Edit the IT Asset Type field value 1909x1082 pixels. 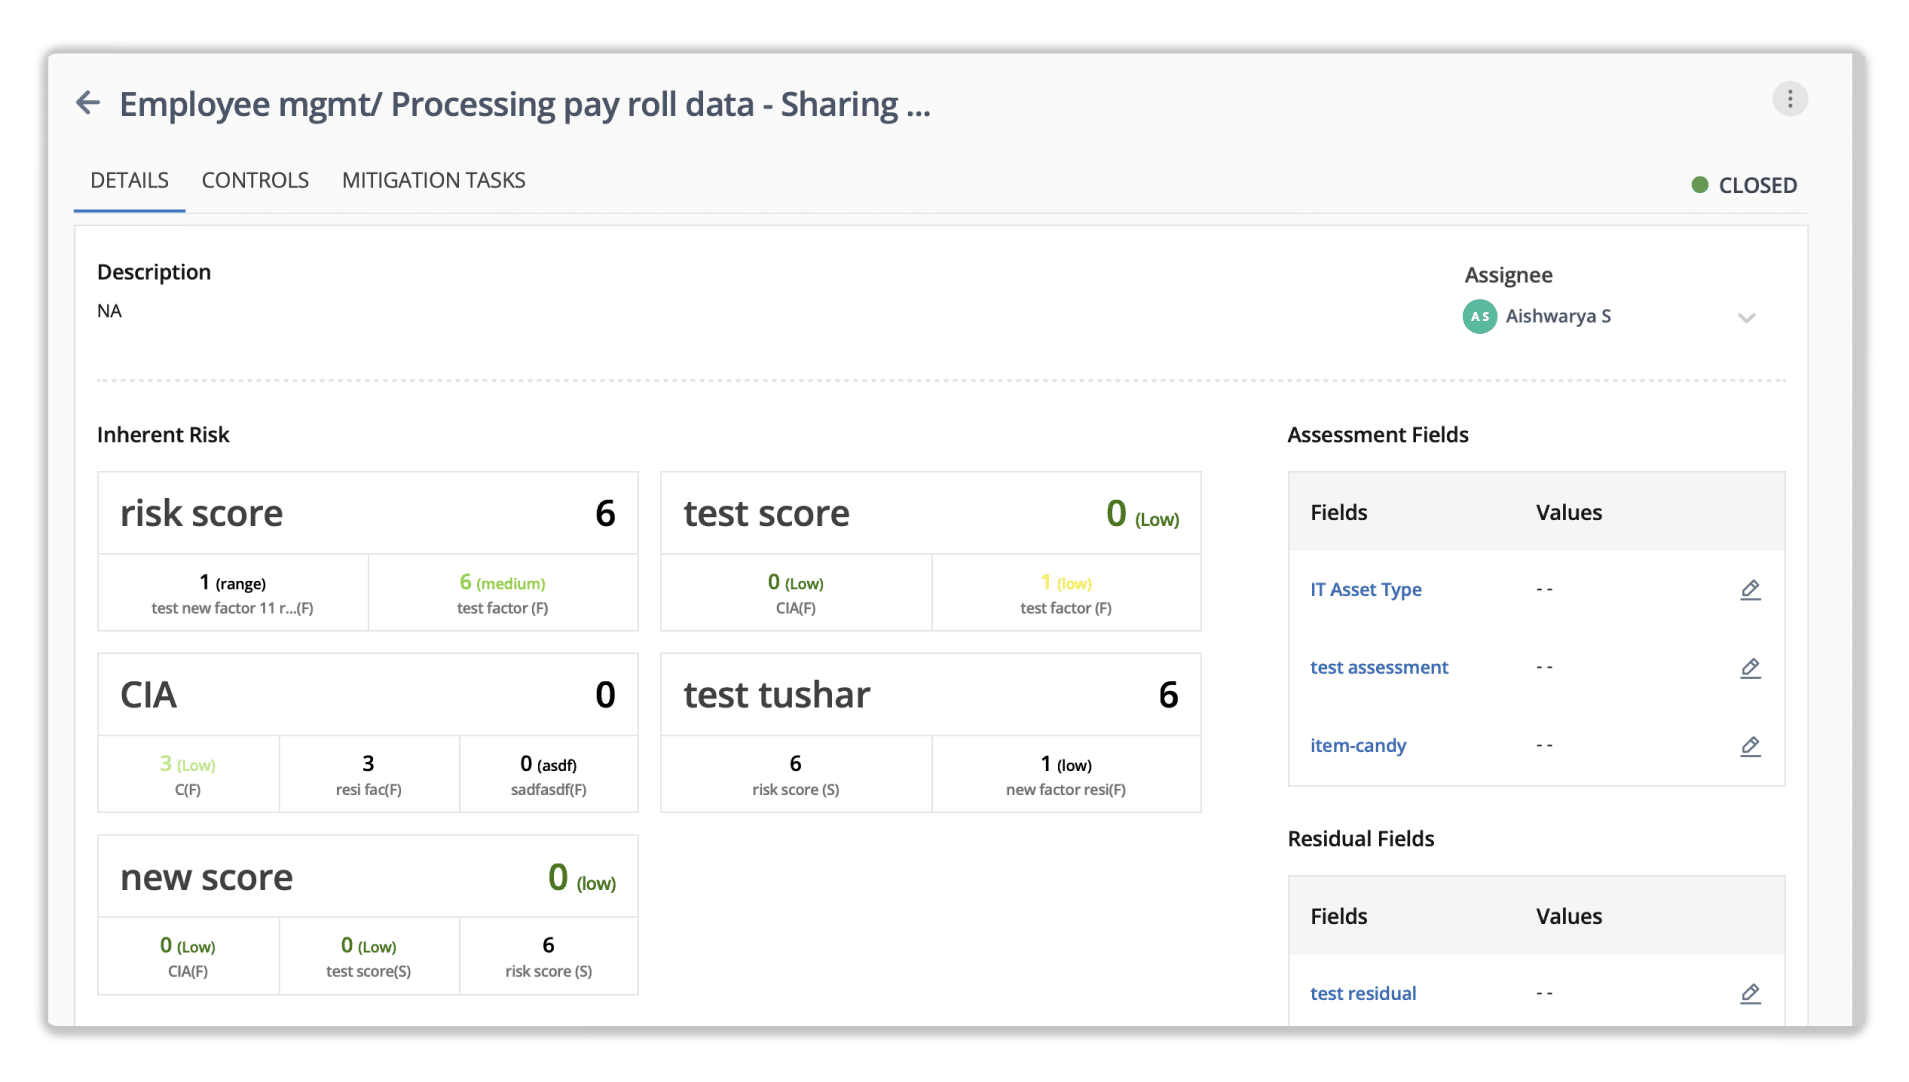[x=1749, y=589]
